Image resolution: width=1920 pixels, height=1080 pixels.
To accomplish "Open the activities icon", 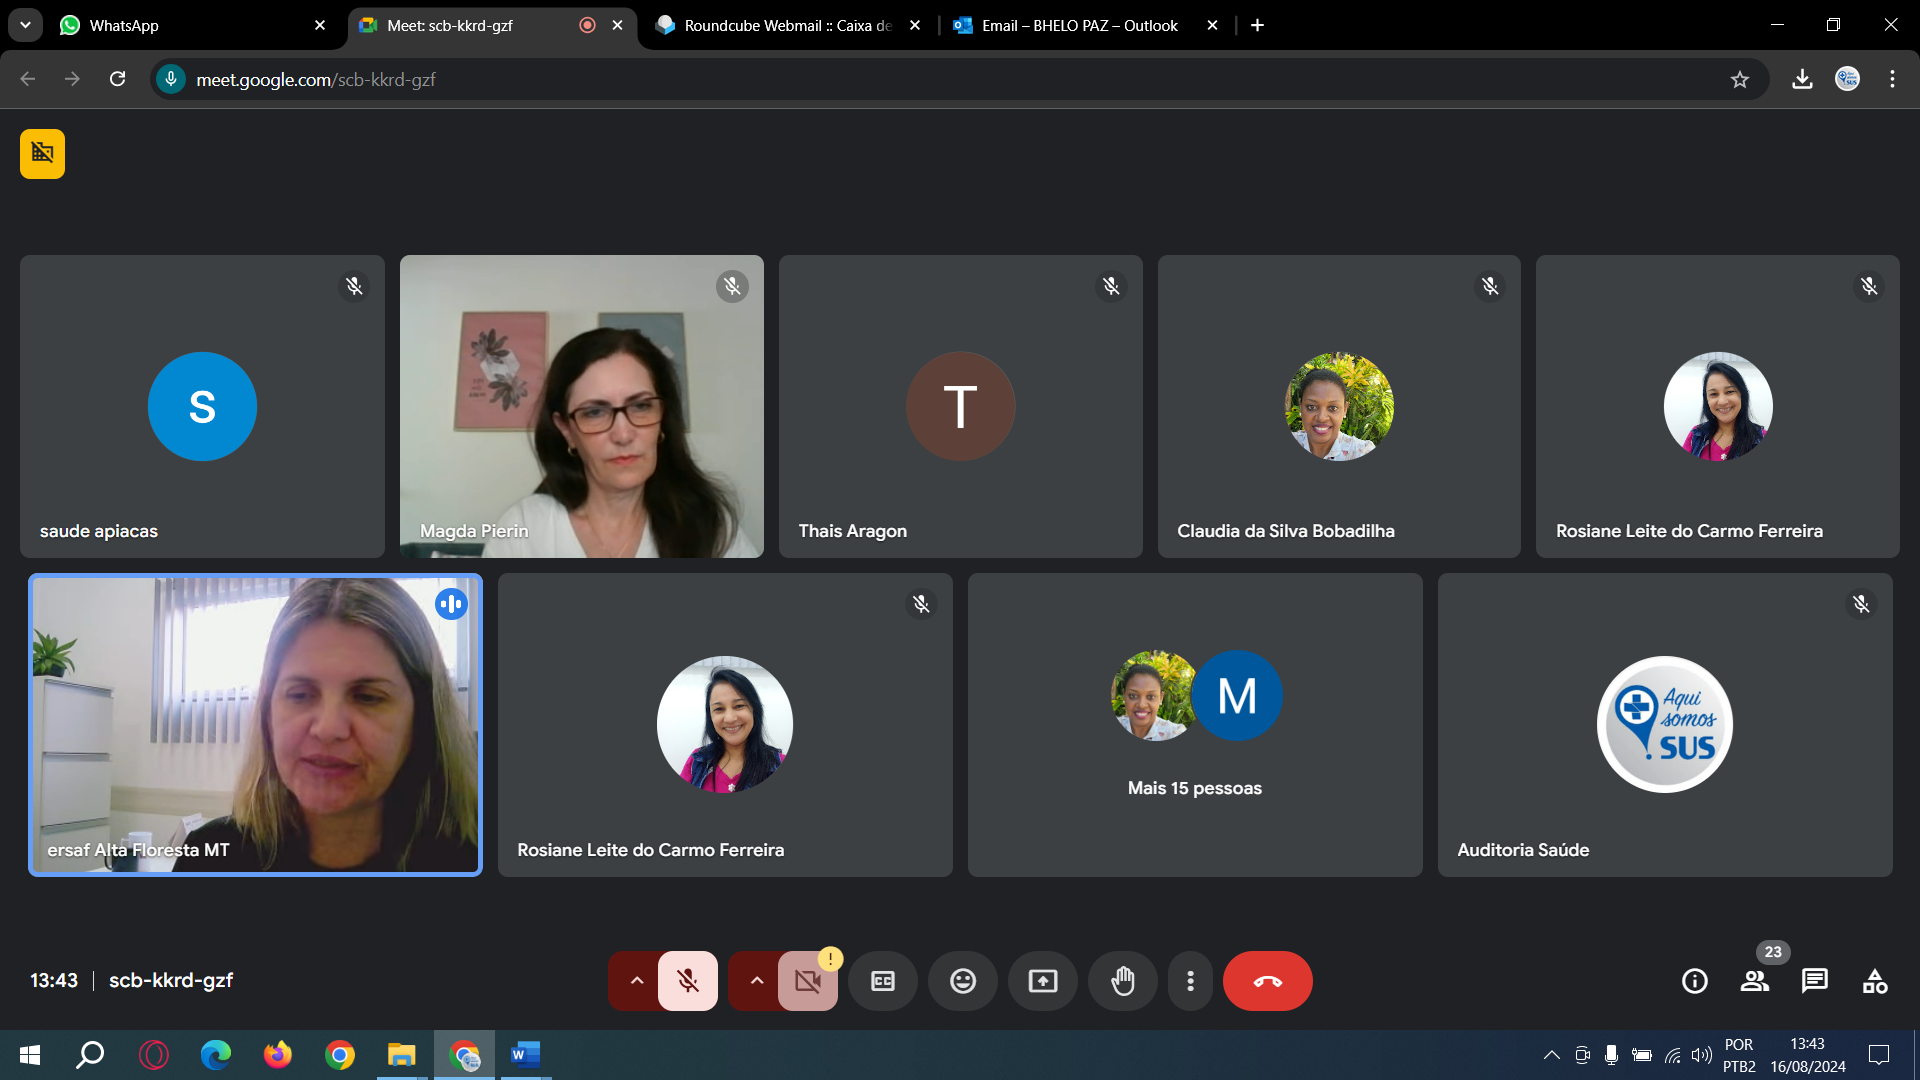I will (x=1875, y=981).
